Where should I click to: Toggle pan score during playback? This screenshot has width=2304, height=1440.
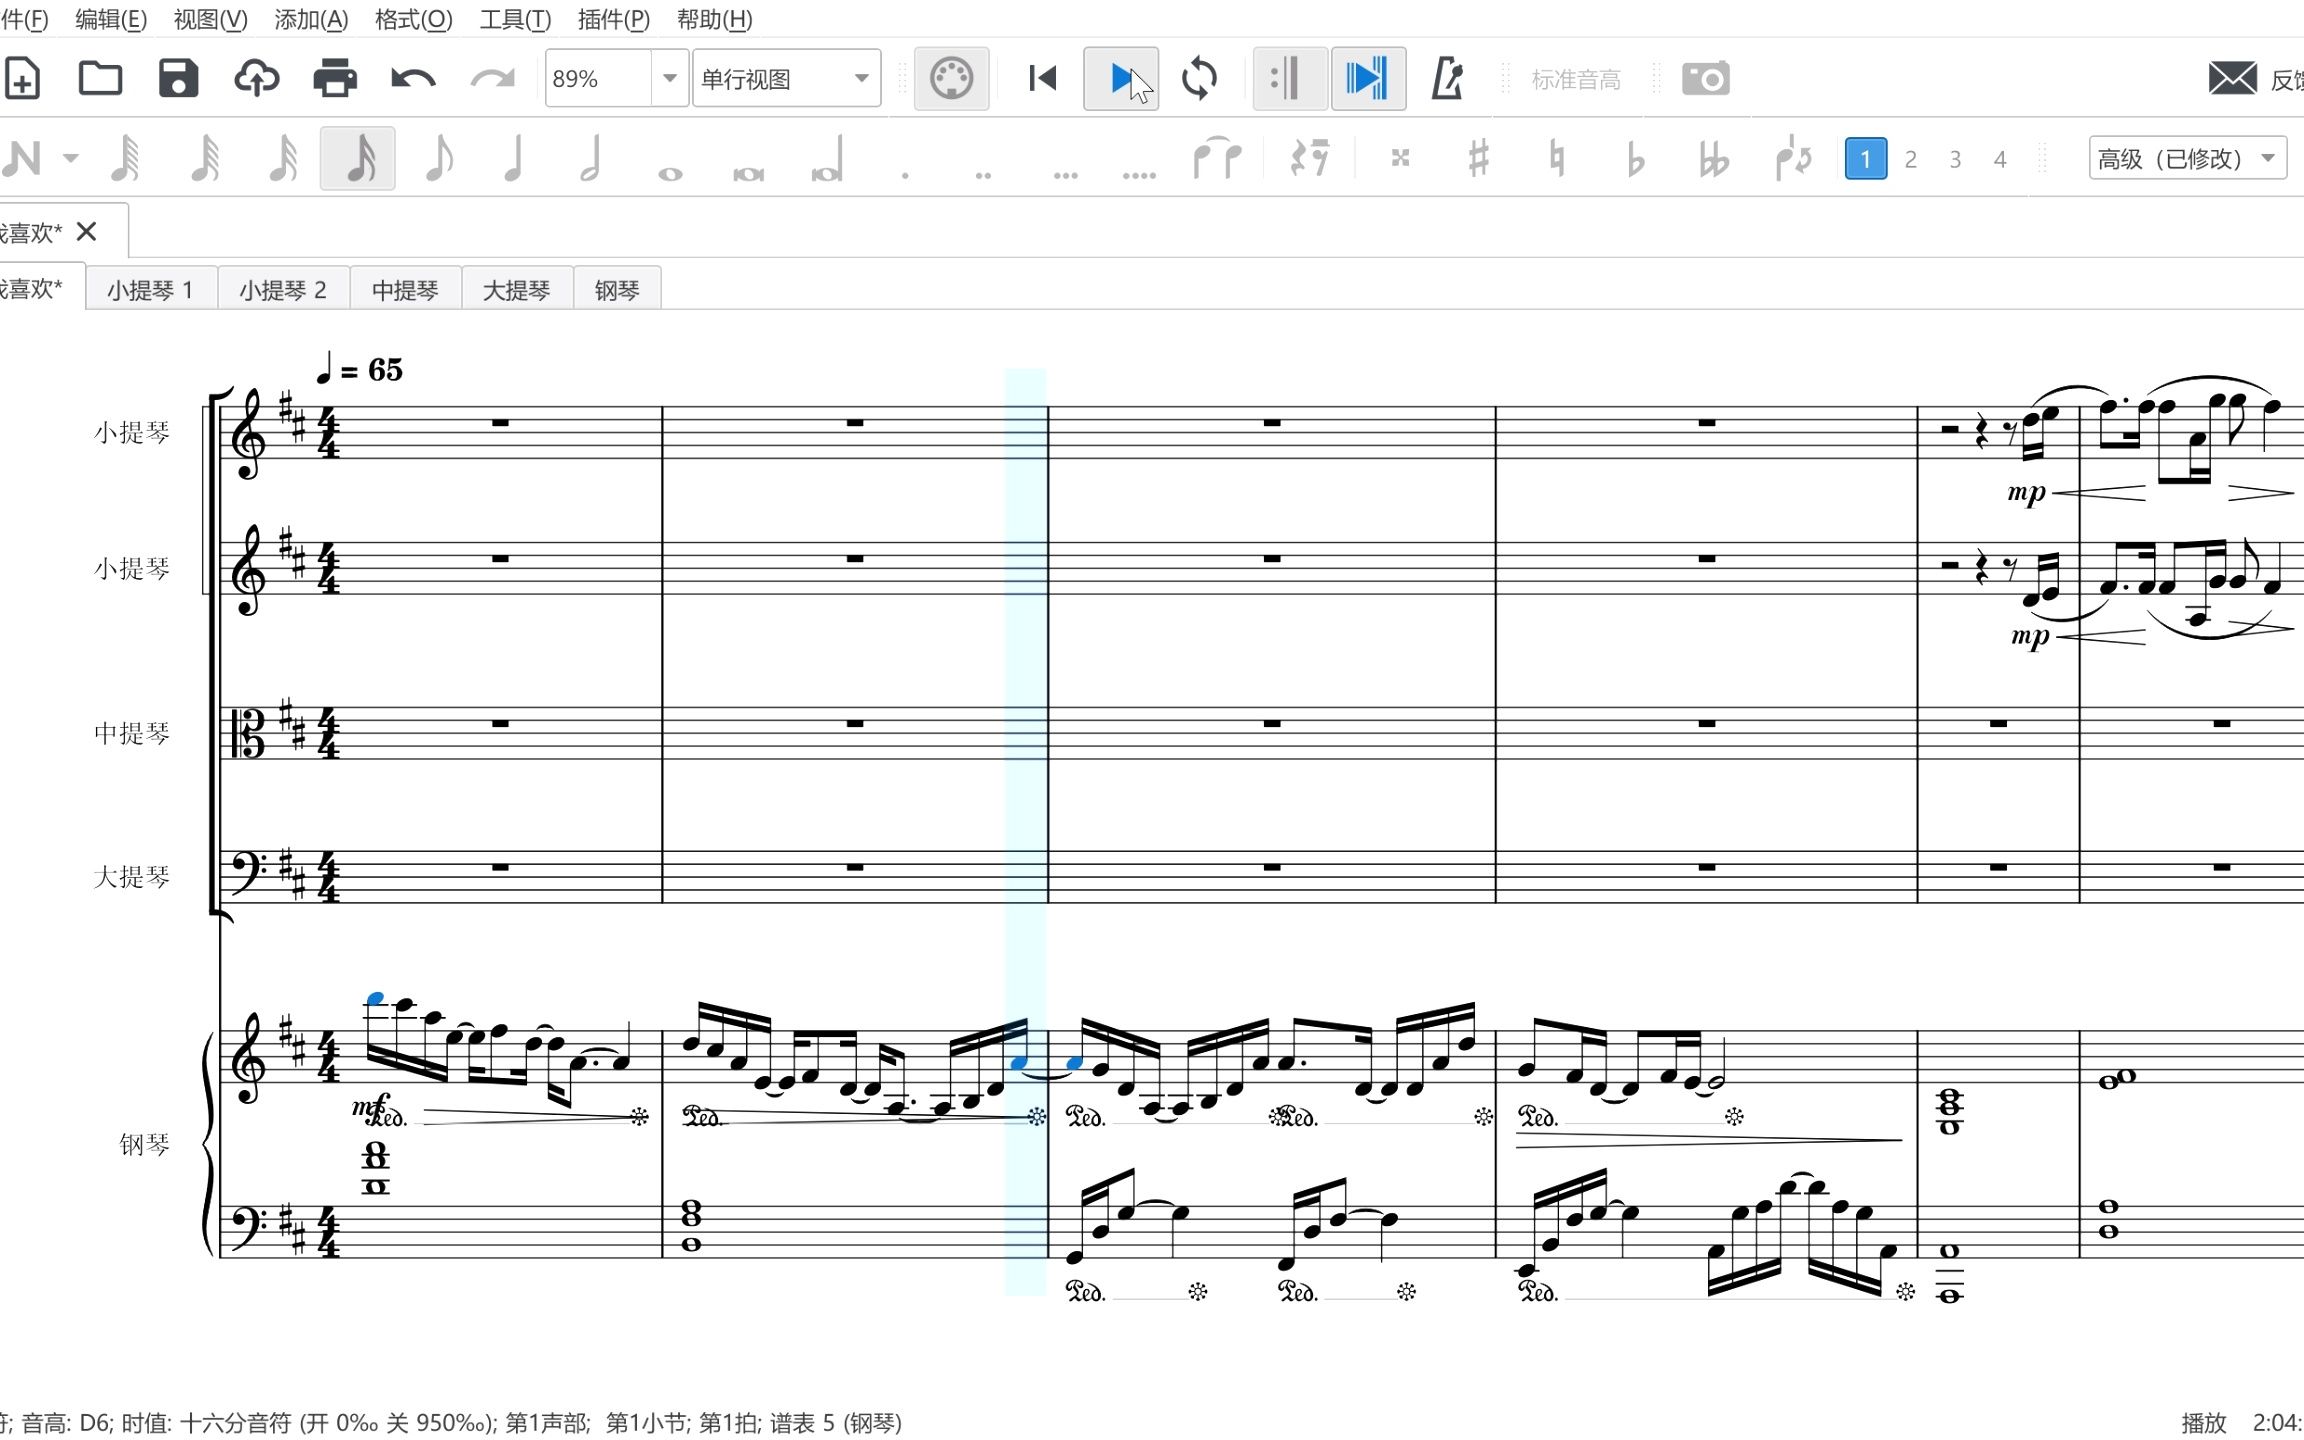point(1367,78)
